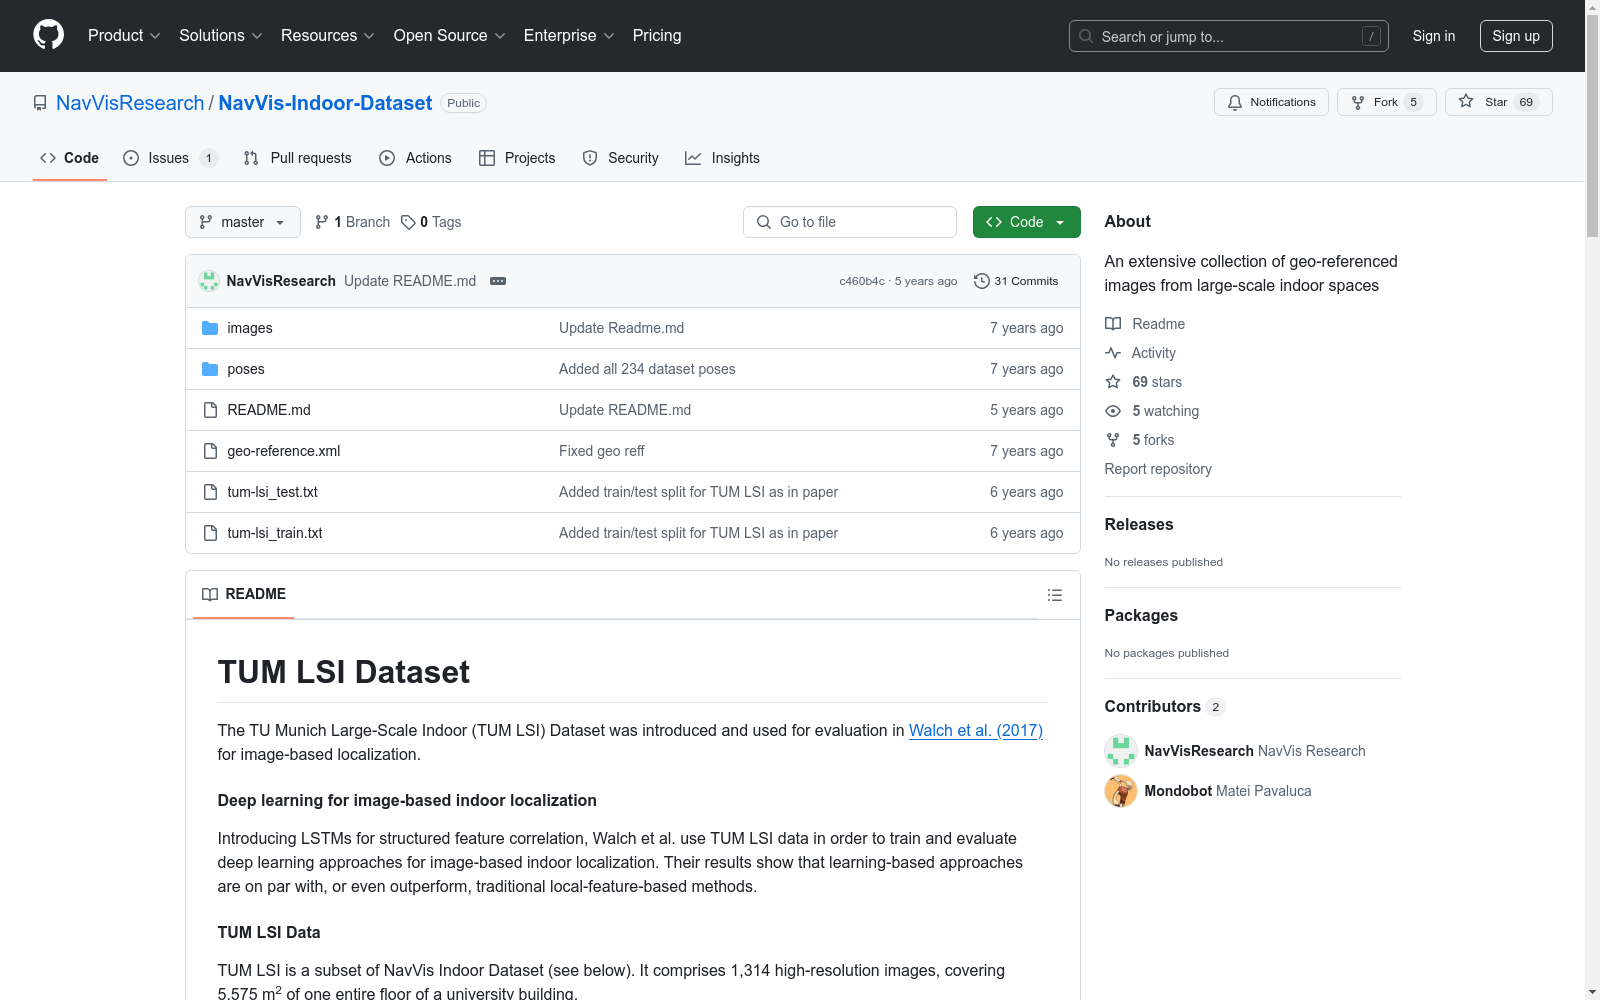
Task: Click the star icon in the Star button
Action: coord(1466,101)
